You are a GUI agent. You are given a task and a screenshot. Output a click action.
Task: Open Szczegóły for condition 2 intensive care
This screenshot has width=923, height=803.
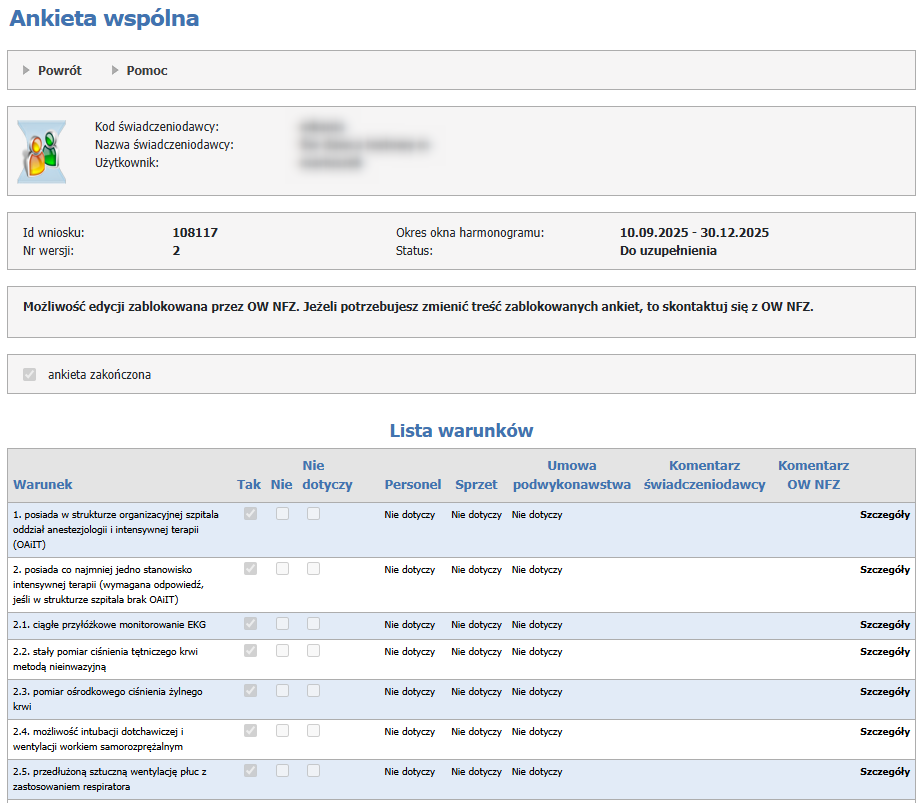(885, 570)
